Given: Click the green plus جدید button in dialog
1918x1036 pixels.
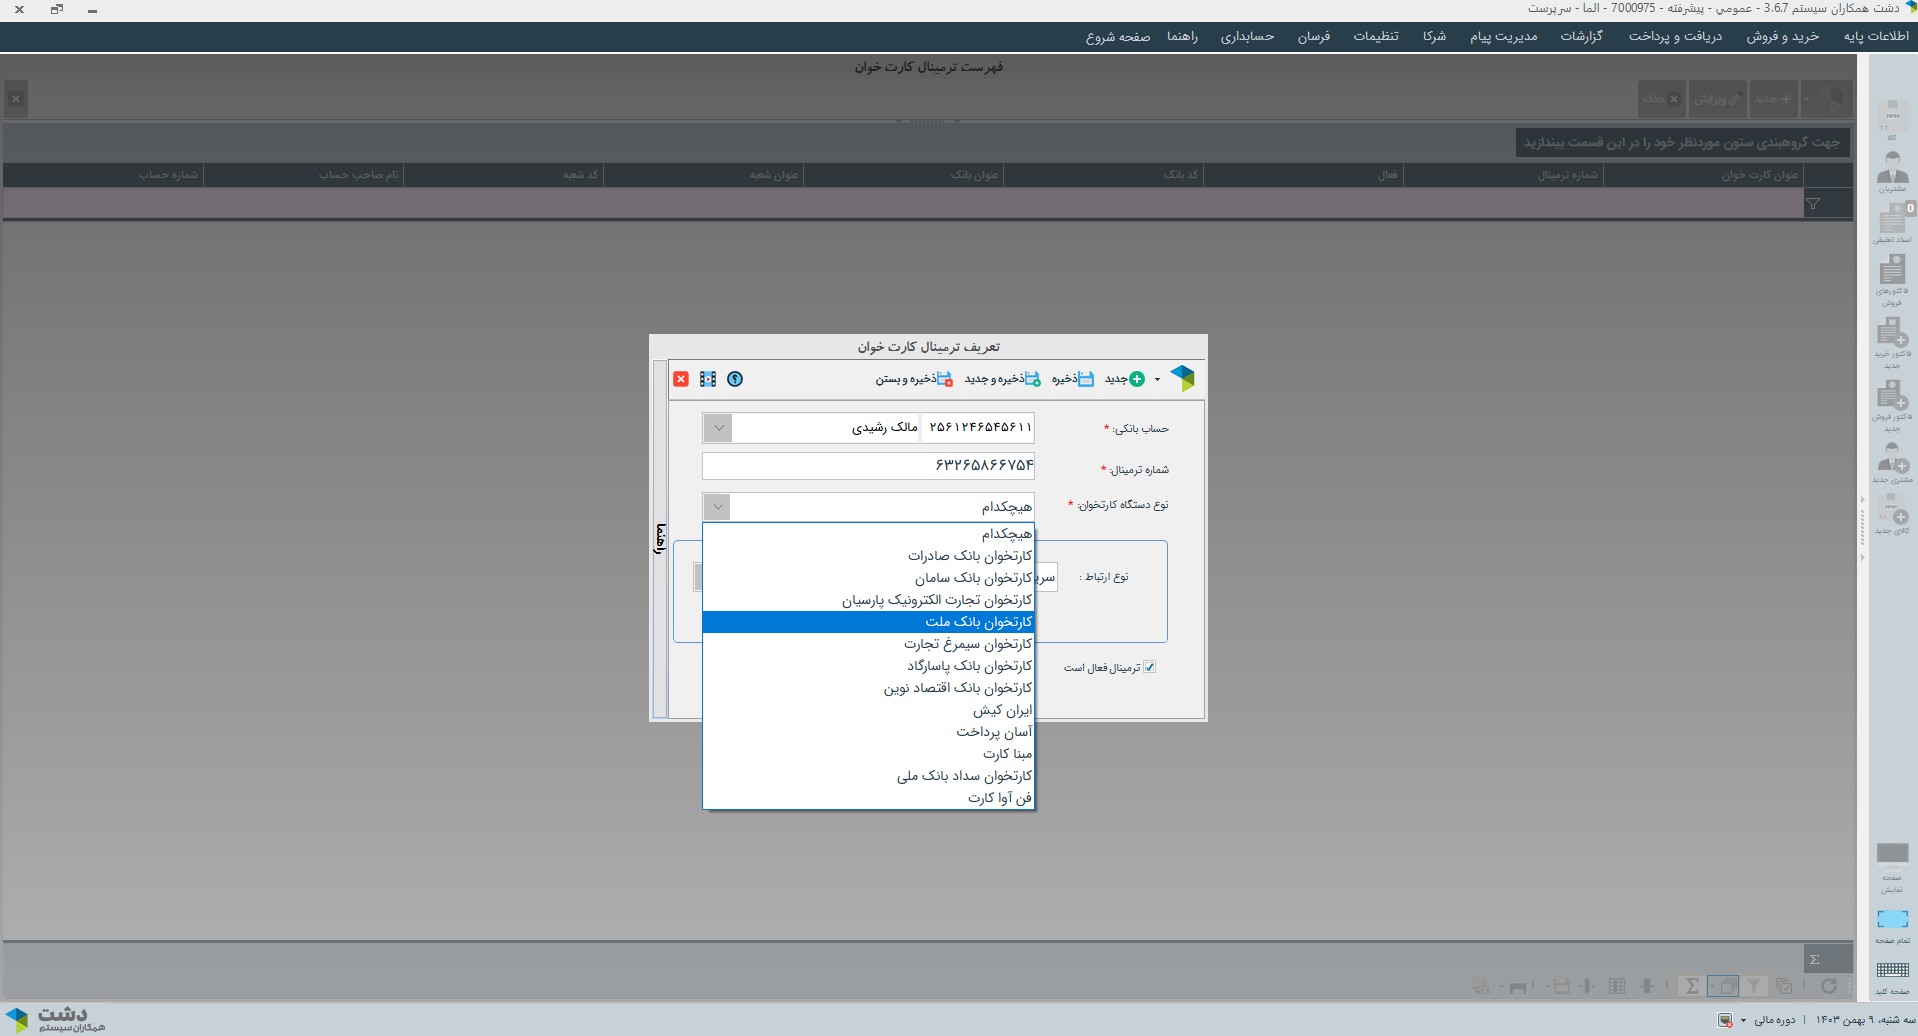Looking at the screenshot, I should (x=1125, y=379).
